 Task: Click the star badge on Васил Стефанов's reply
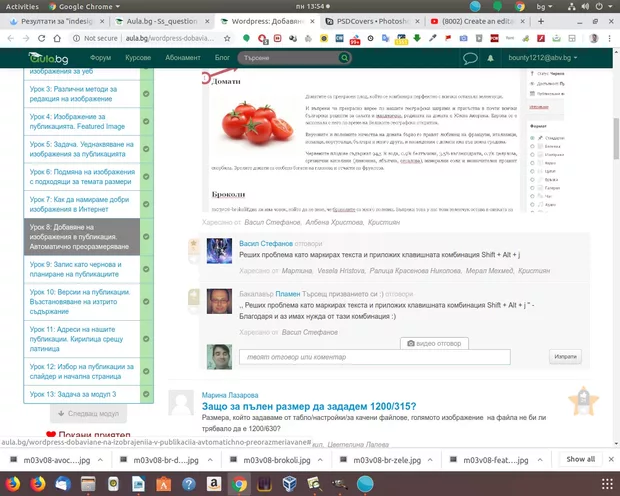(x=194, y=246)
